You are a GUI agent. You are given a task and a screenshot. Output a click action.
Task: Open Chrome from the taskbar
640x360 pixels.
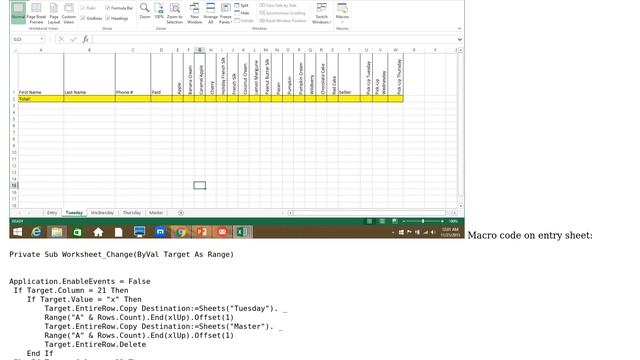click(180, 232)
